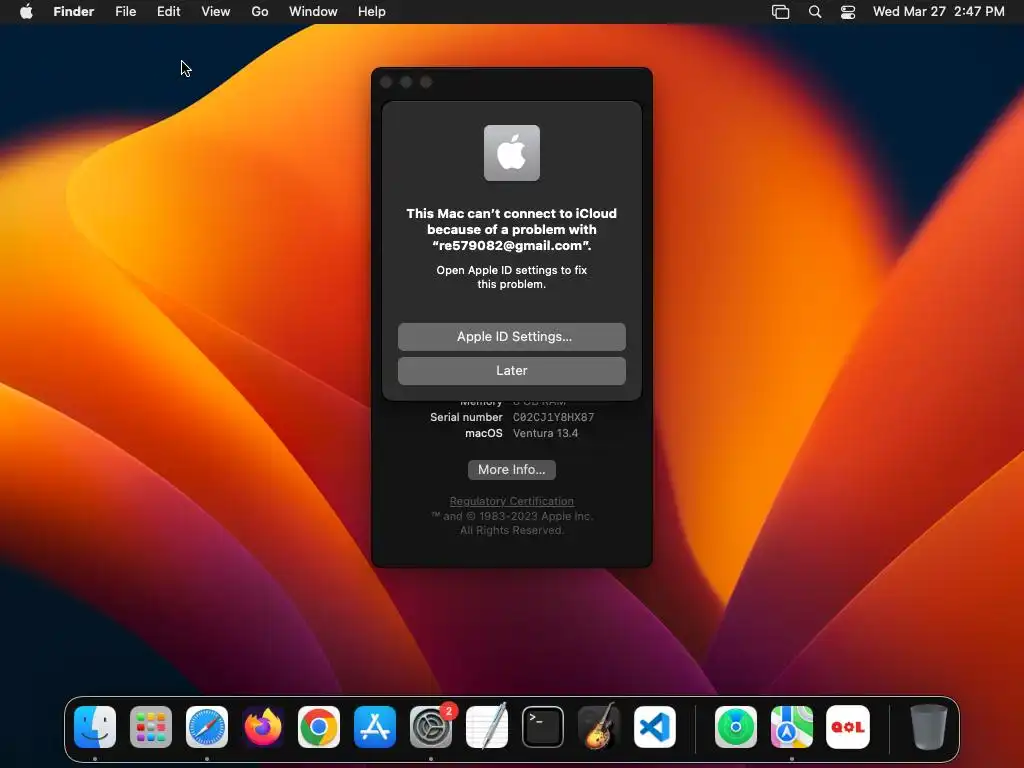The height and width of the screenshot is (768, 1024).
Task: Open the red QOL app icon
Action: (848, 727)
